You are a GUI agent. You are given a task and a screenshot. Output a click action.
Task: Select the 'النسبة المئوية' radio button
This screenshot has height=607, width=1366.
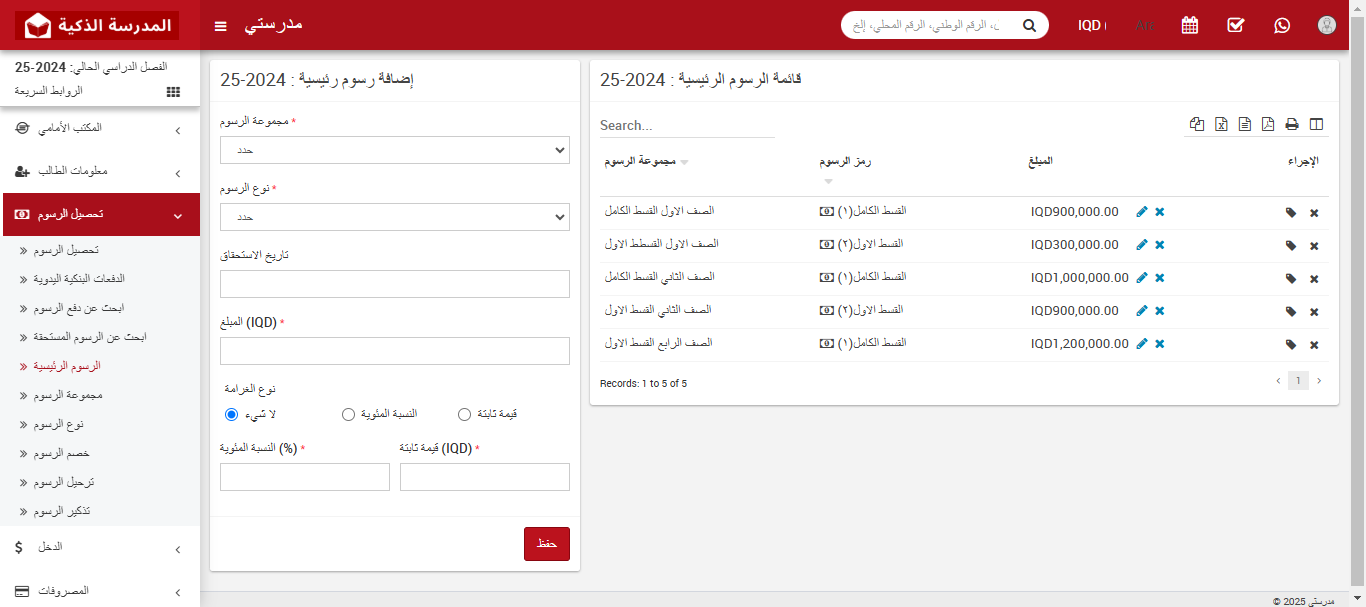pyautogui.click(x=348, y=414)
